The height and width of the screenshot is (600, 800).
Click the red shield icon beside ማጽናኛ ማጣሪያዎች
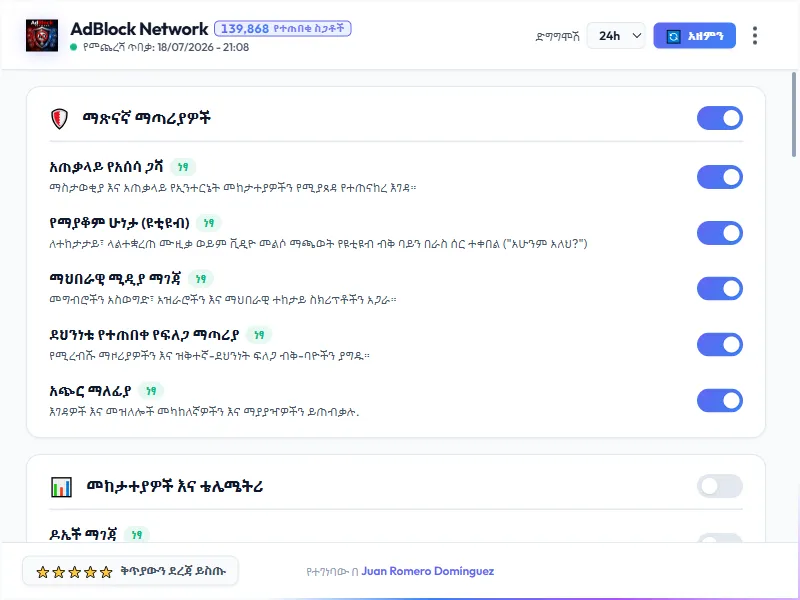(59, 118)
